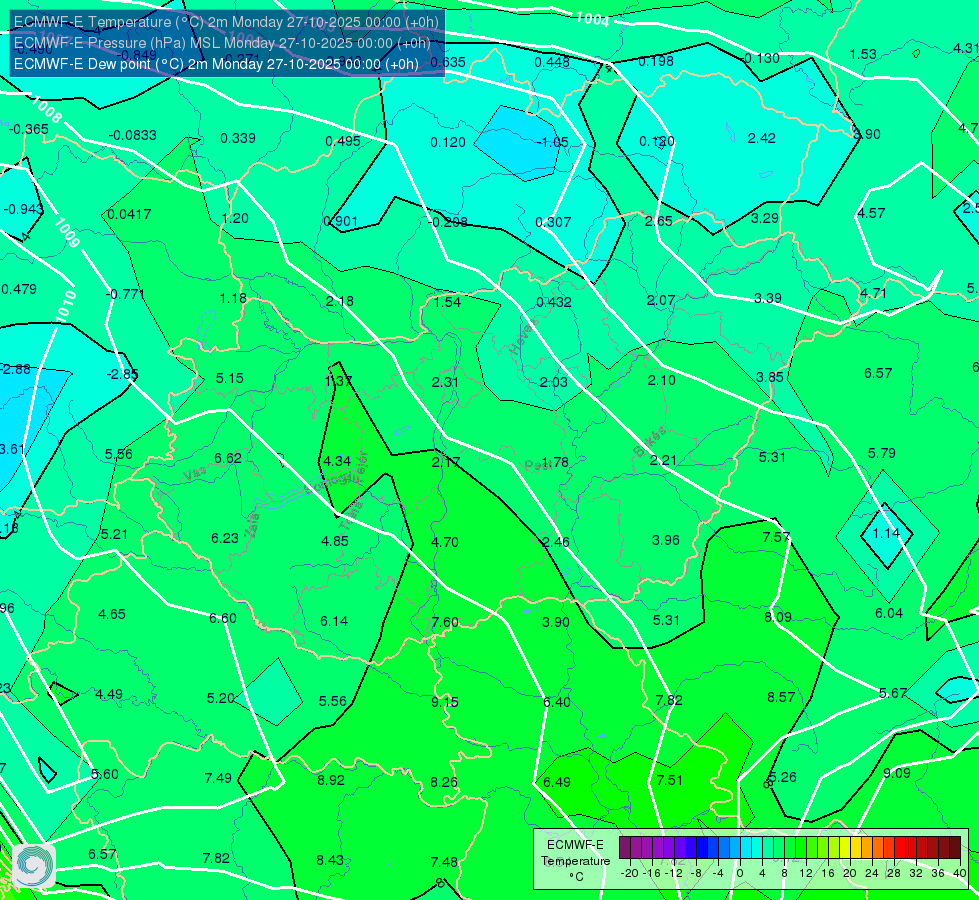Click the 4.57 temperature value
This screenshot has height=900, width=979.
[871, 214]
